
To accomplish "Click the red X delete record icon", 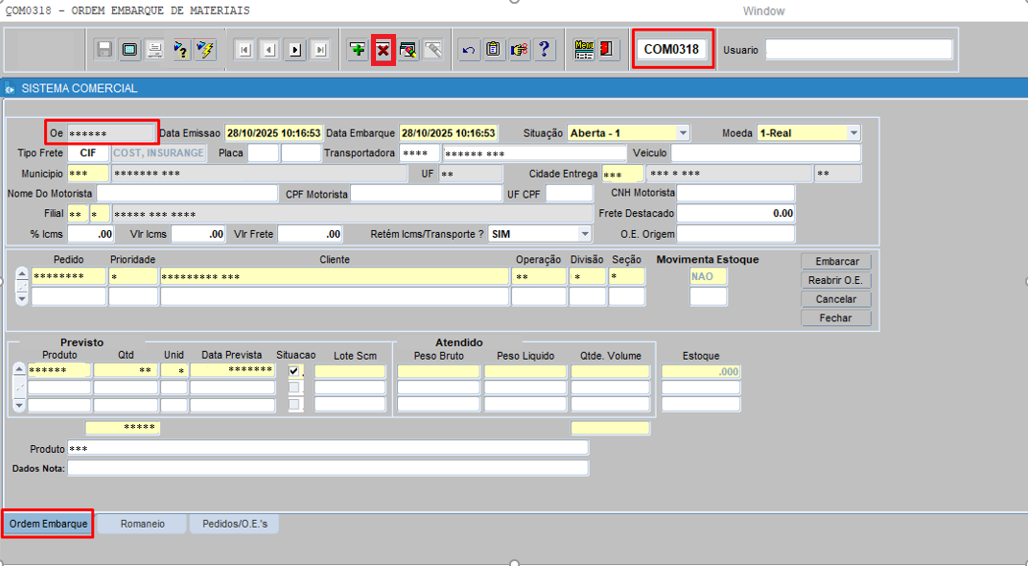I will pyautogui.click(x=382, y=50).
